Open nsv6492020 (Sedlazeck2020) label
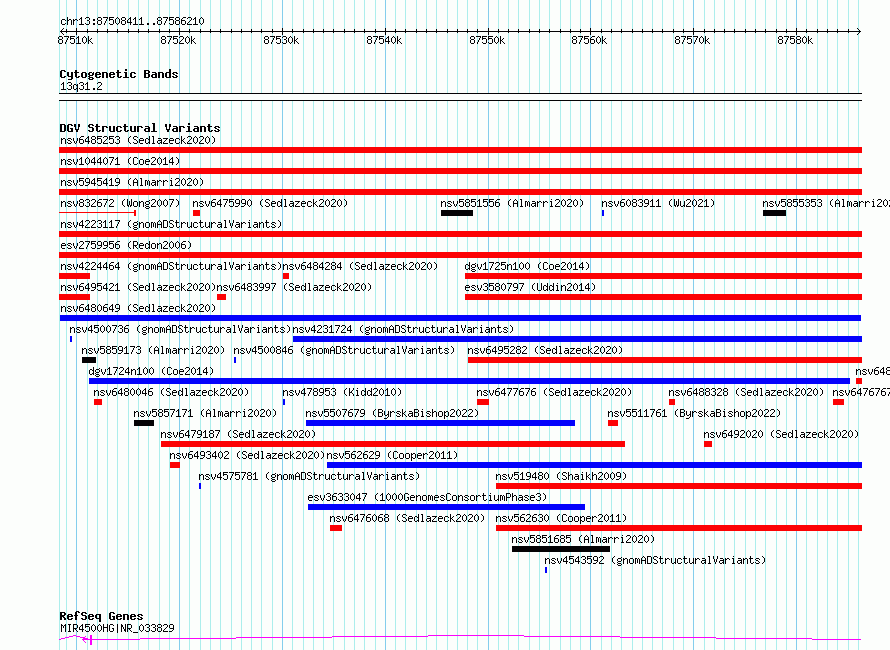This screenshot has width=890, height=650. point(781,434)
